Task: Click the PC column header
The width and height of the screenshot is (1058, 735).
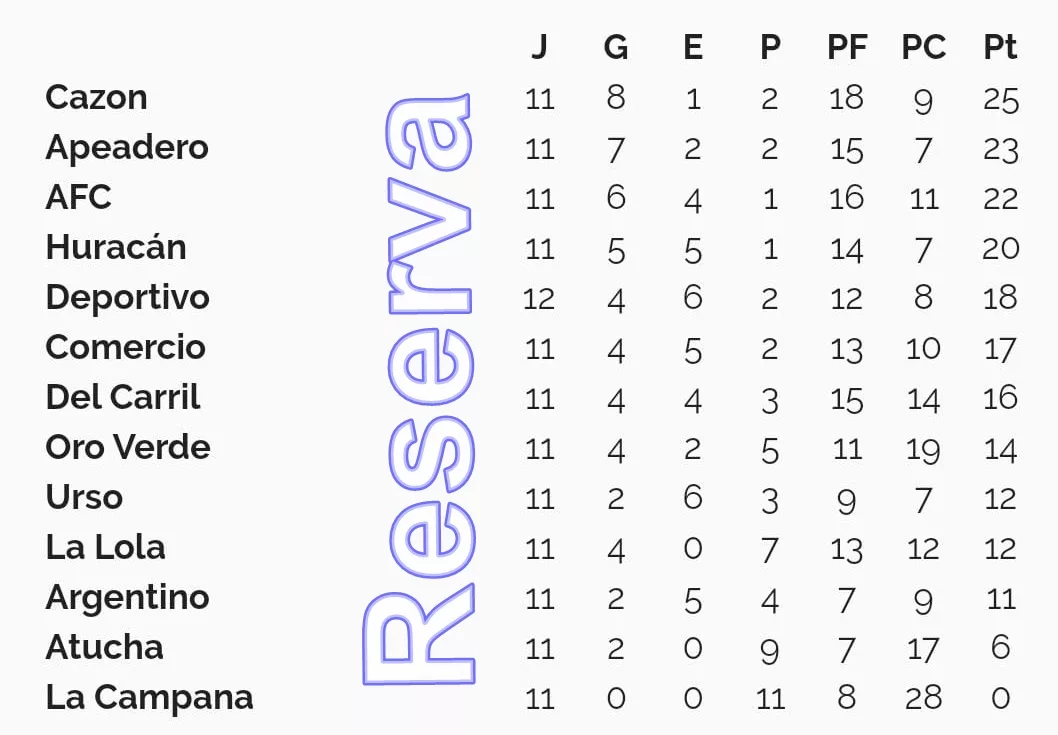Action: click(x=923, y=47)
